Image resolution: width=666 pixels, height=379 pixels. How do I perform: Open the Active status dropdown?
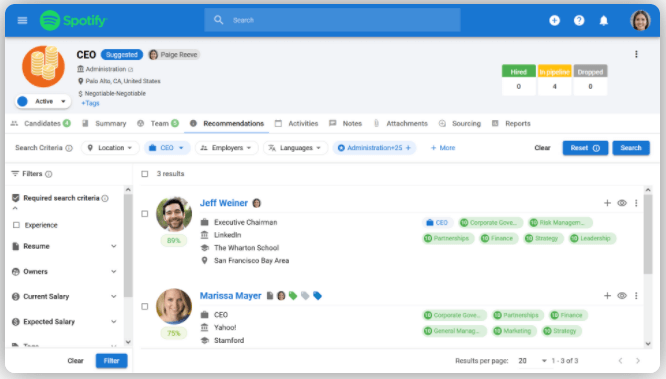(43, 101)
